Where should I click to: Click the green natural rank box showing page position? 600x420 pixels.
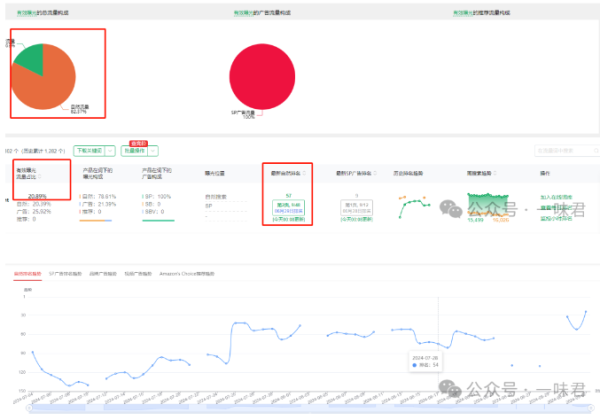[x=289, y=208]
